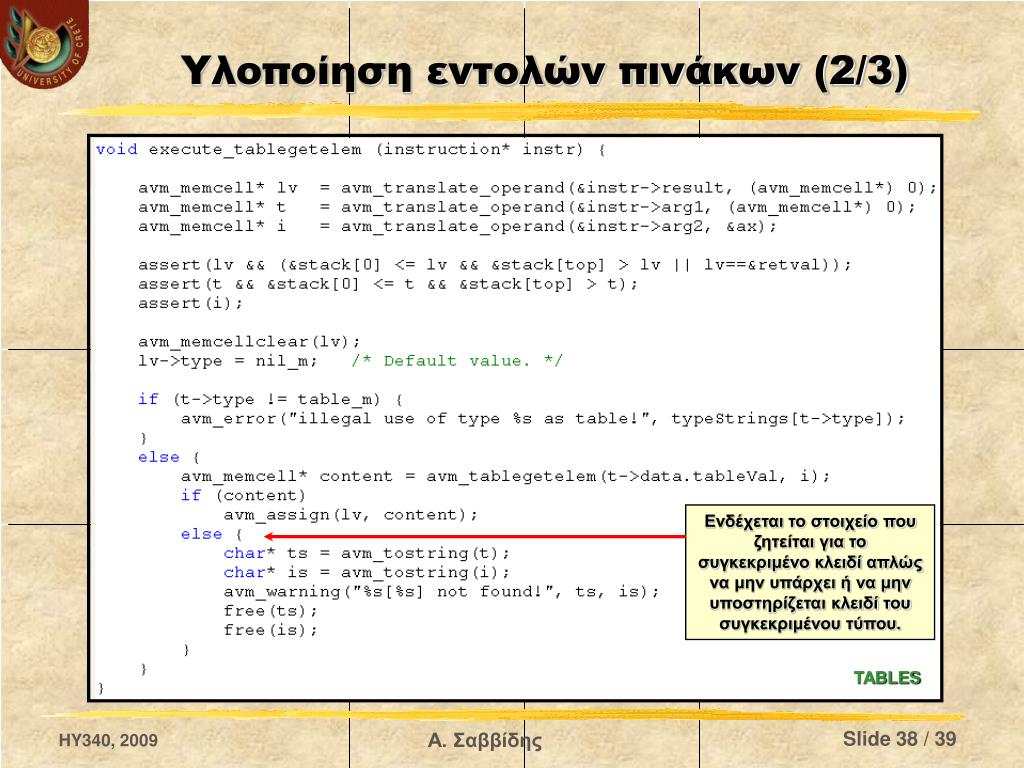1024x768 pixels.
Task: Click the 'char* ts = avm_tostring(t);' line
Action: point(366,553)
